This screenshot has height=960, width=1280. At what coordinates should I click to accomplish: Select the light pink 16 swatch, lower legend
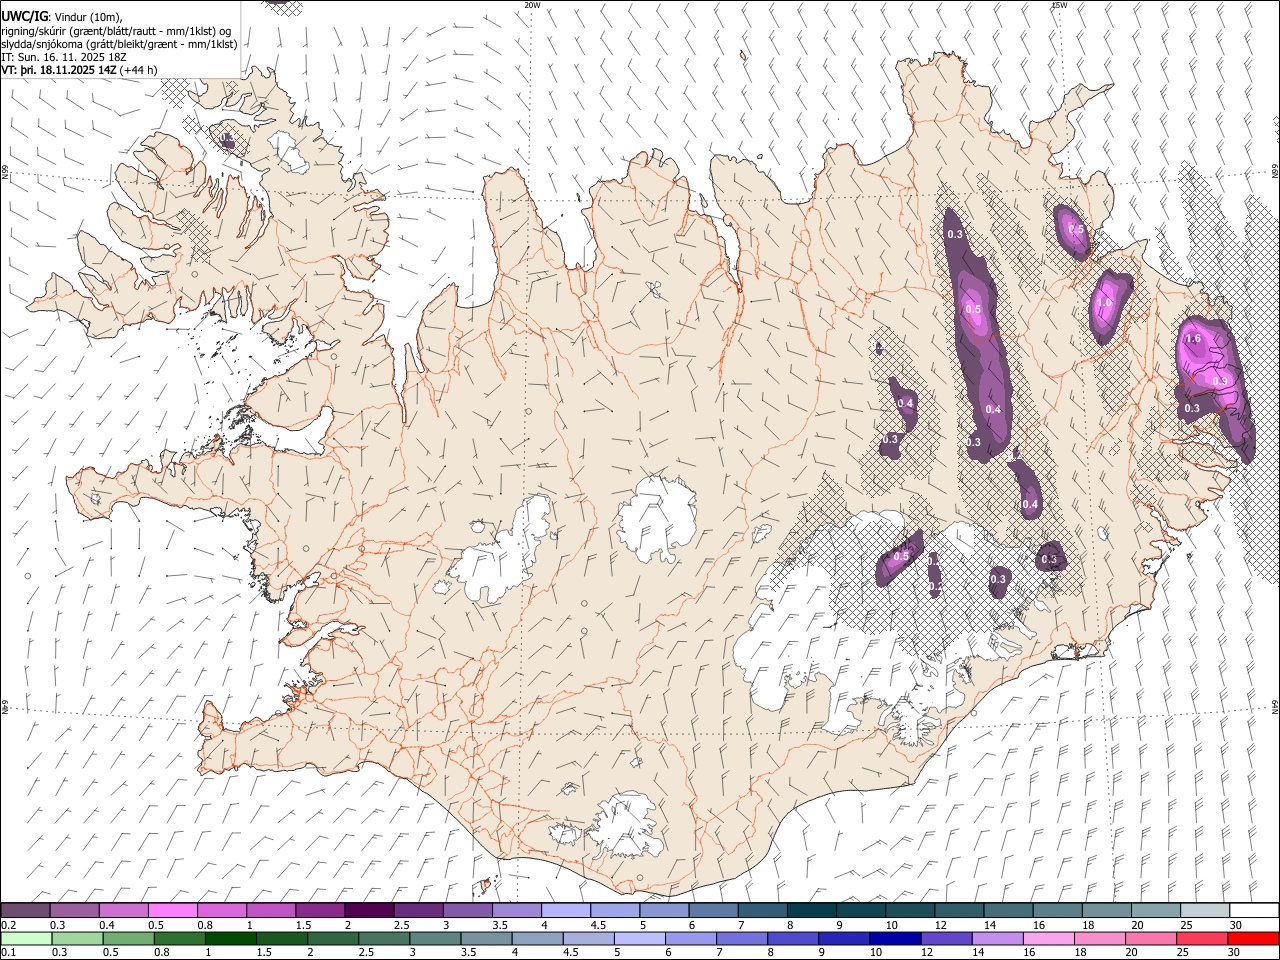1047,939
